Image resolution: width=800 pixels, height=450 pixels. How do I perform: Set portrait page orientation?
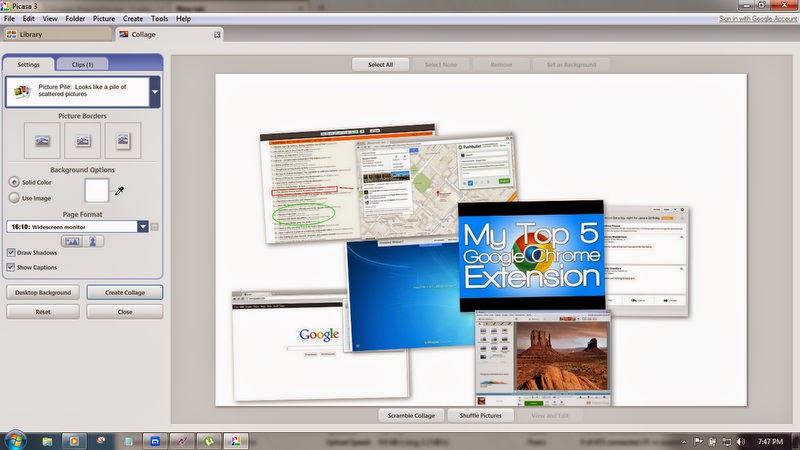[x=93, y=241]
